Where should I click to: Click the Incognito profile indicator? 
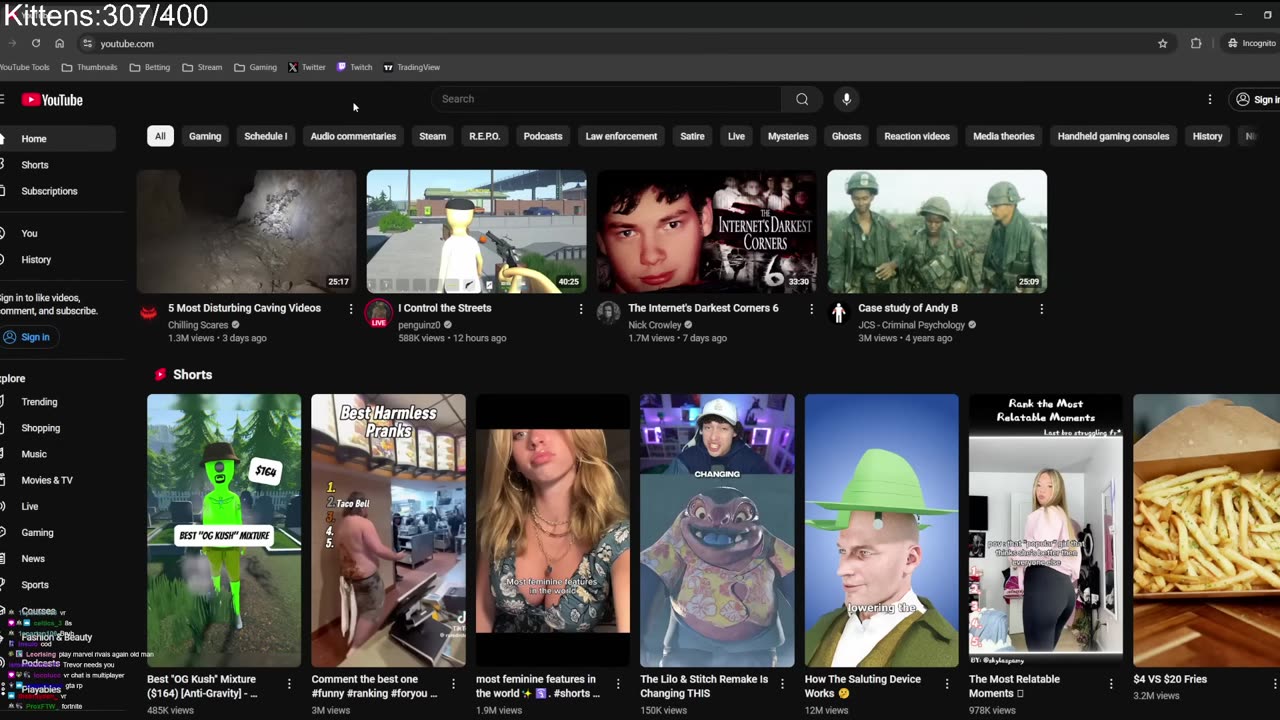point(1252,44)
